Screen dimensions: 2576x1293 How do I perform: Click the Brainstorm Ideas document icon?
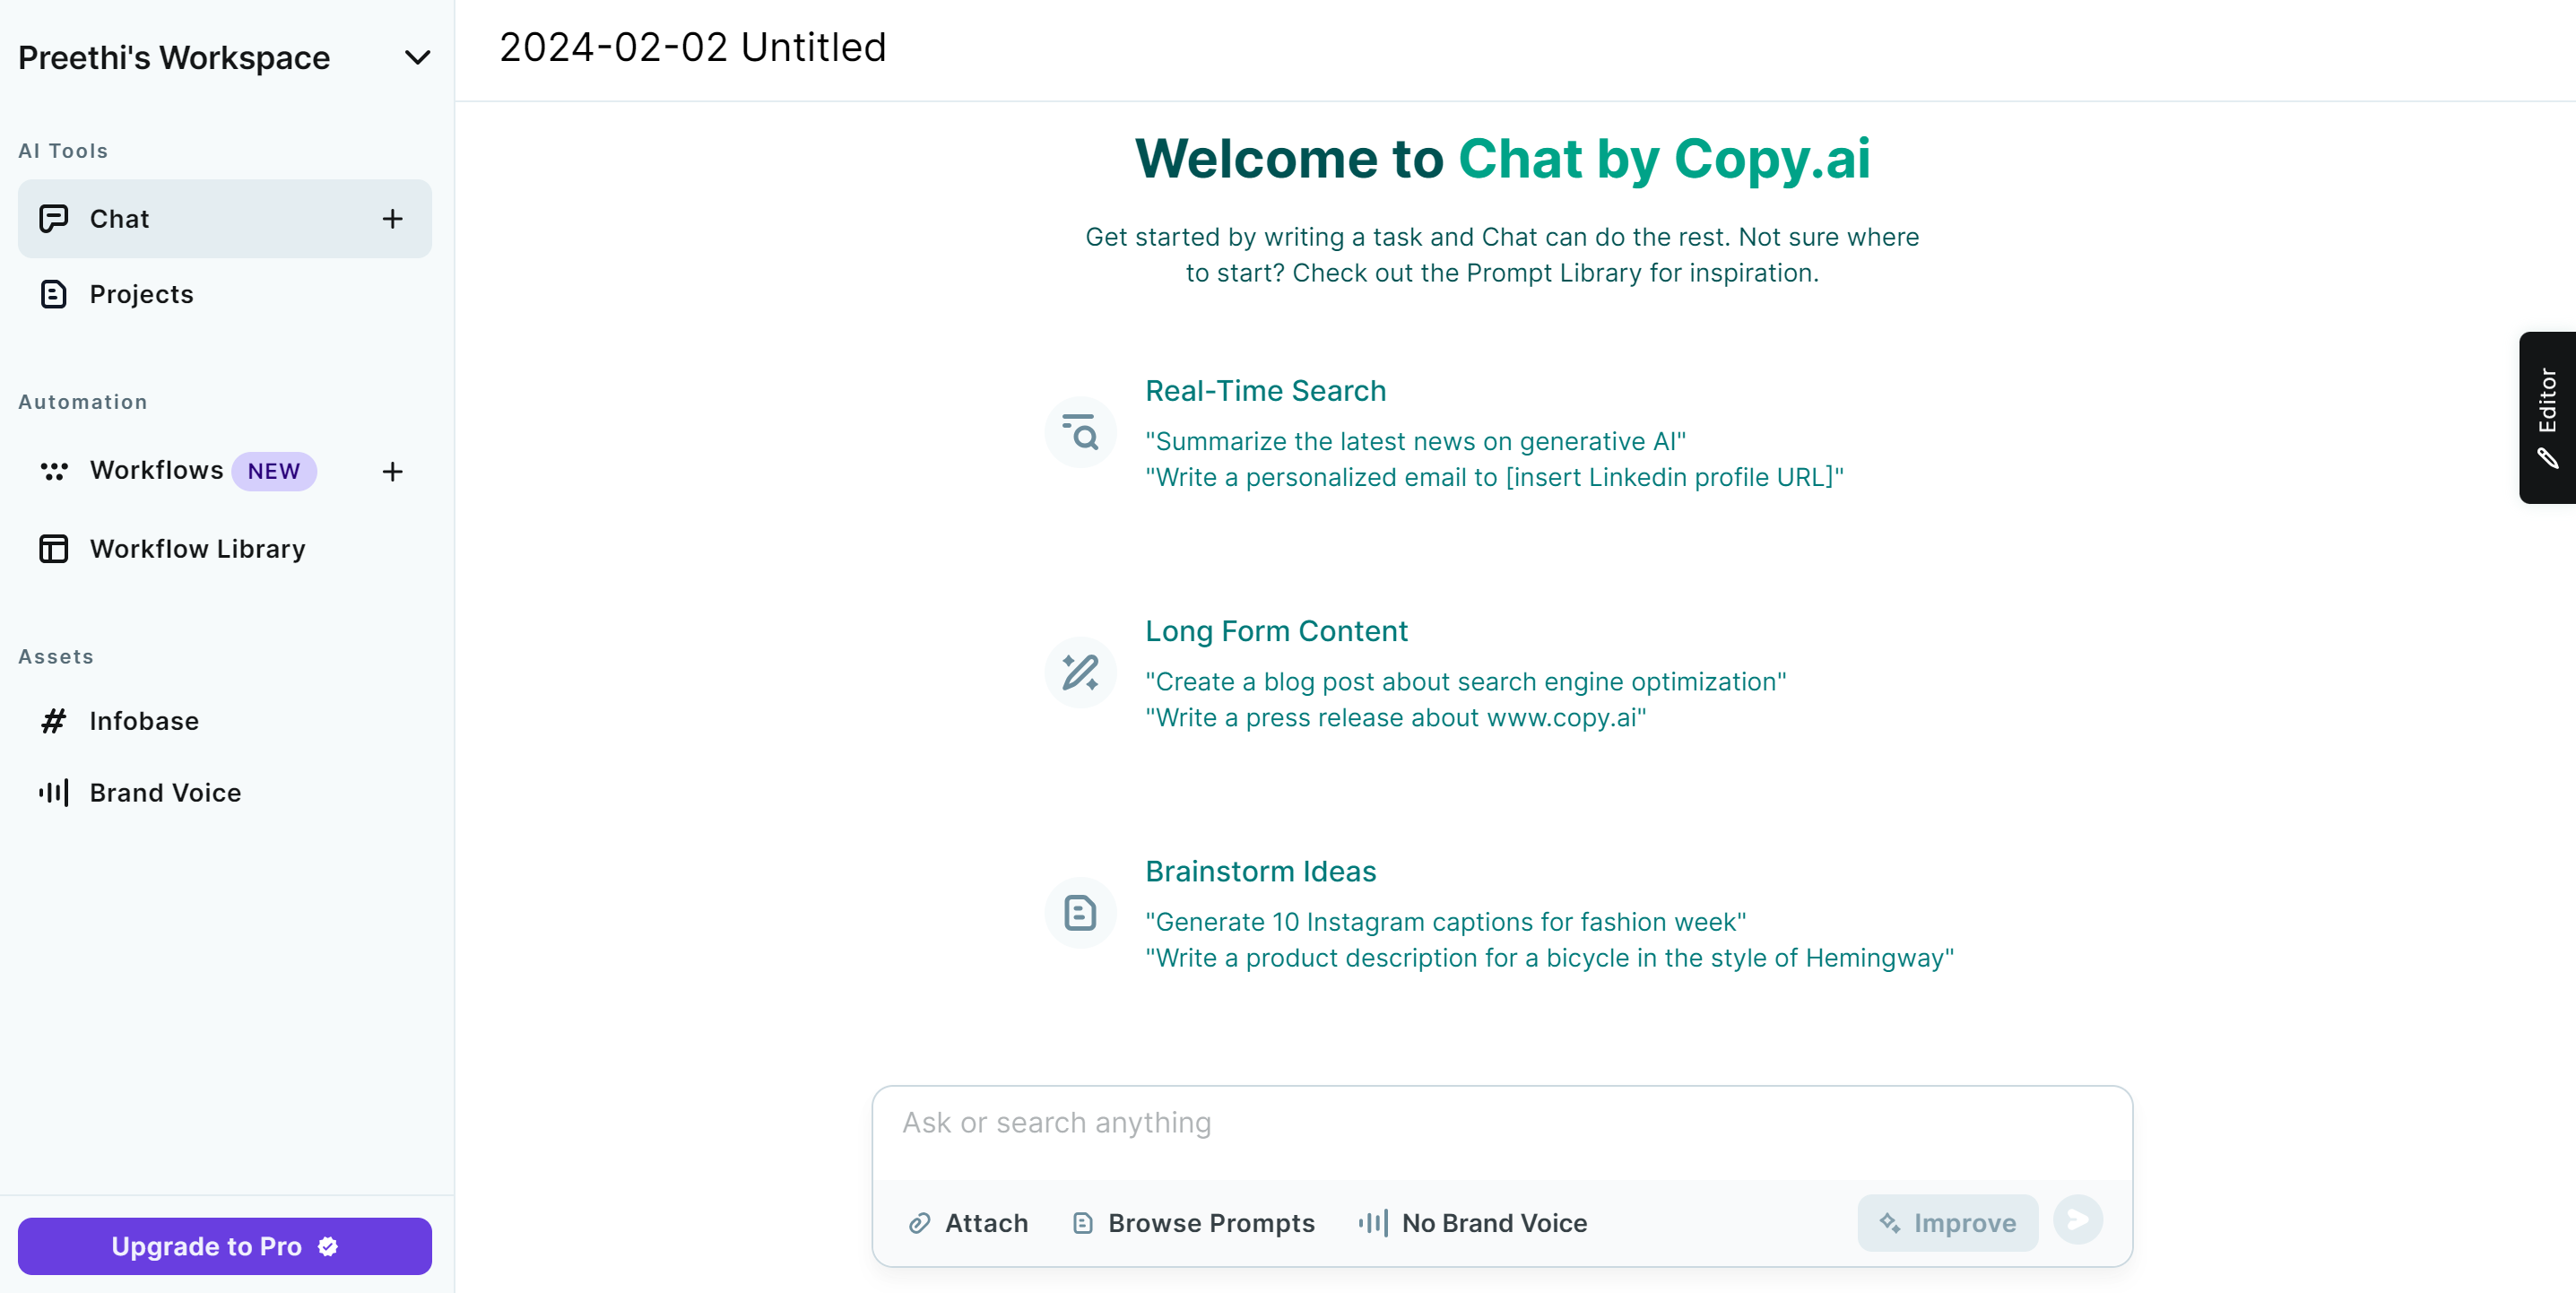[x=1080, y=913]
